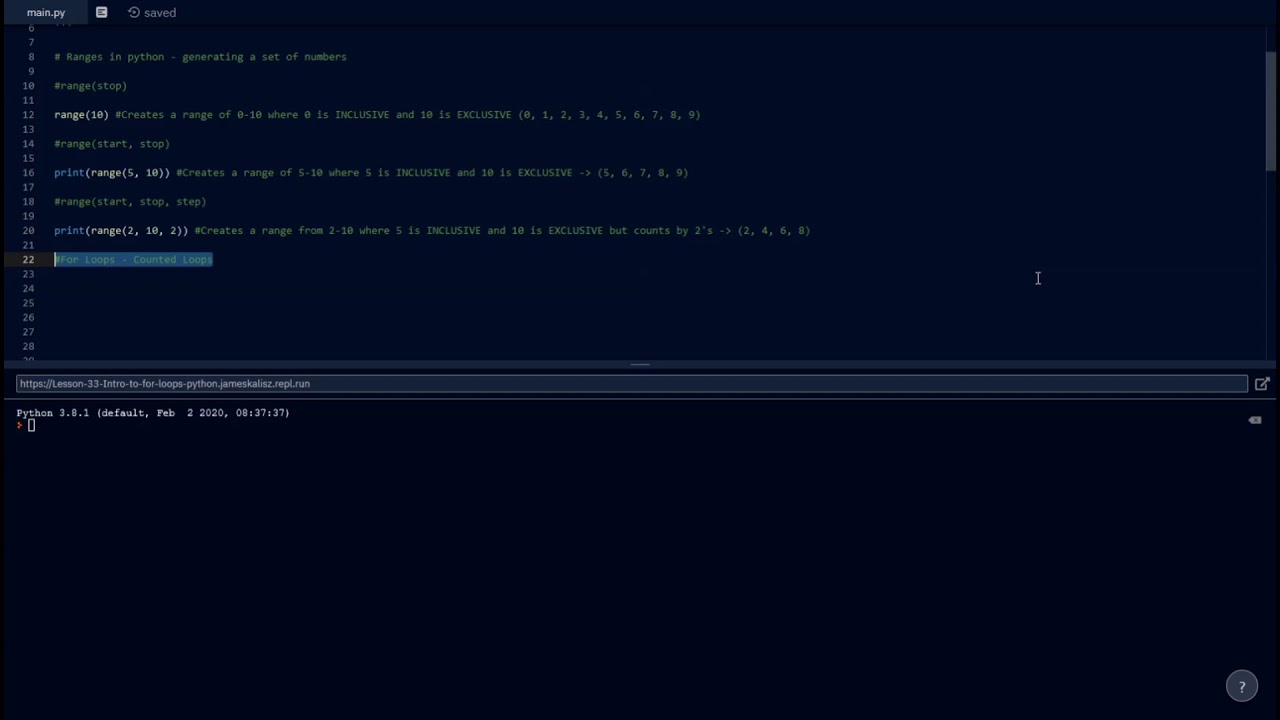
Task: Click the 'saved' status label
Action: tap(160, 13)
